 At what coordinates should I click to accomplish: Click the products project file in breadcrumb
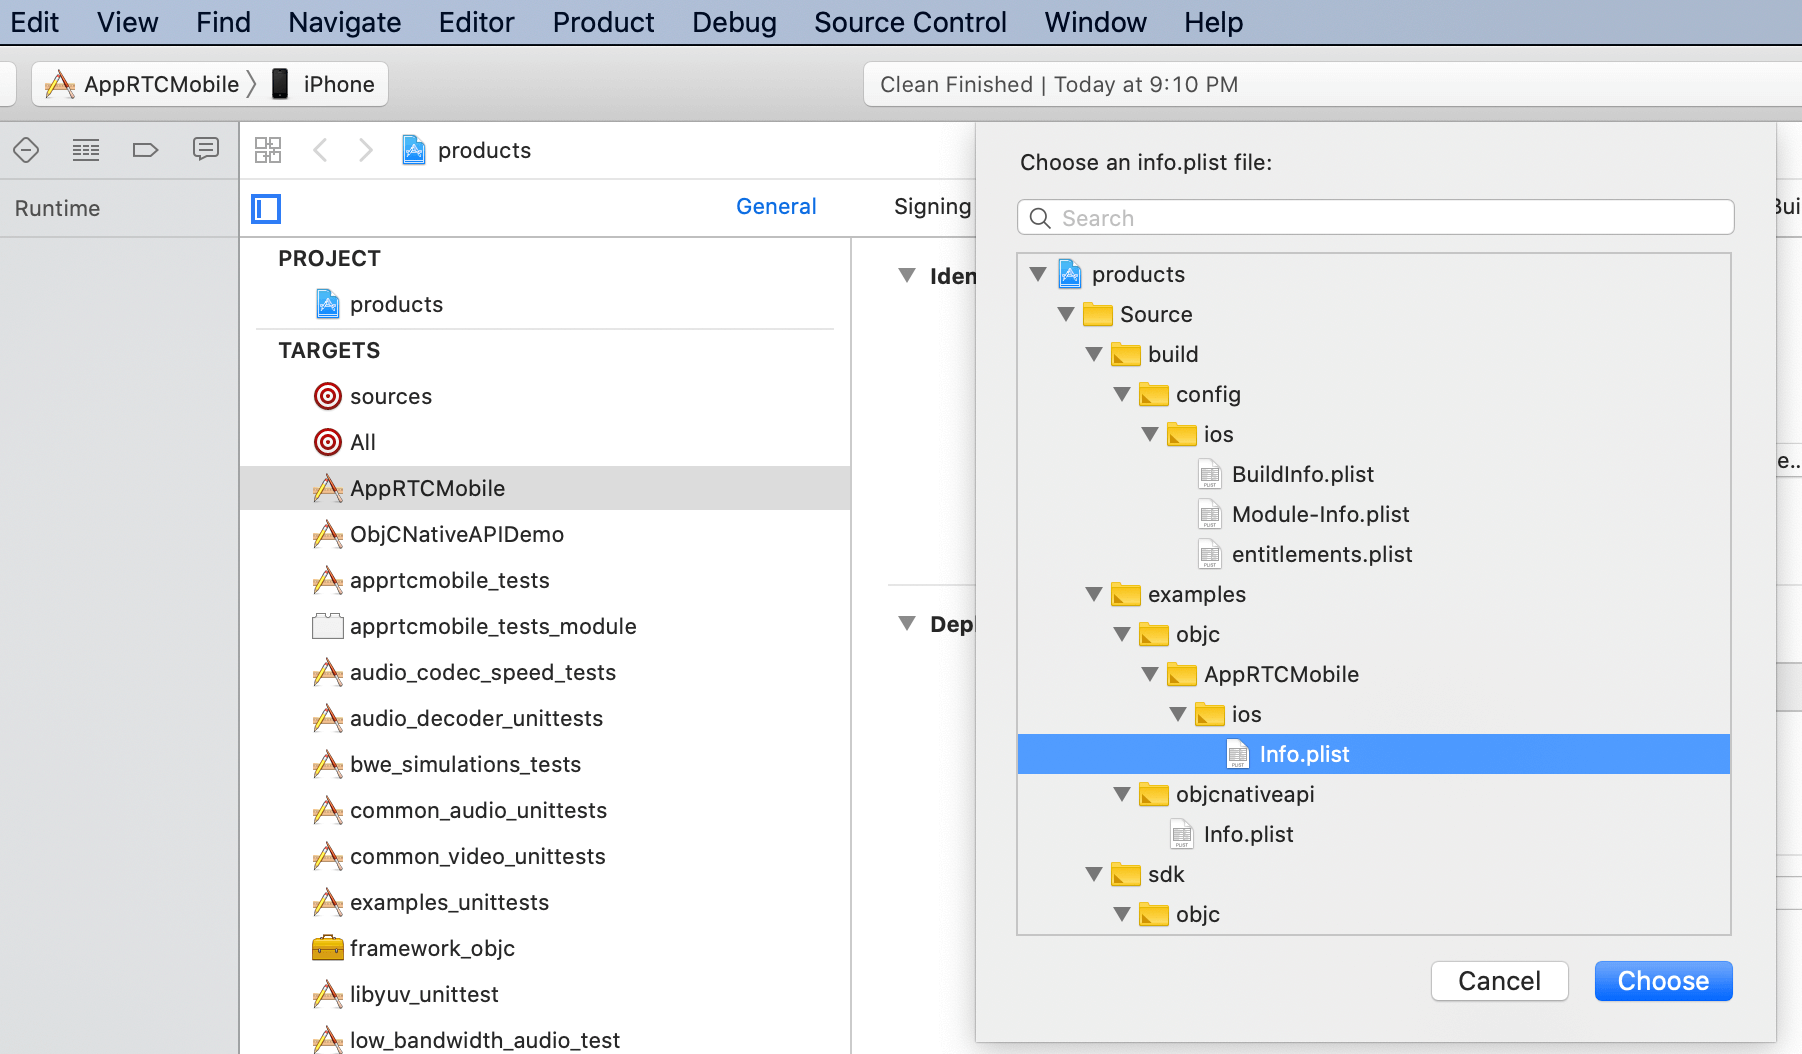466,150
